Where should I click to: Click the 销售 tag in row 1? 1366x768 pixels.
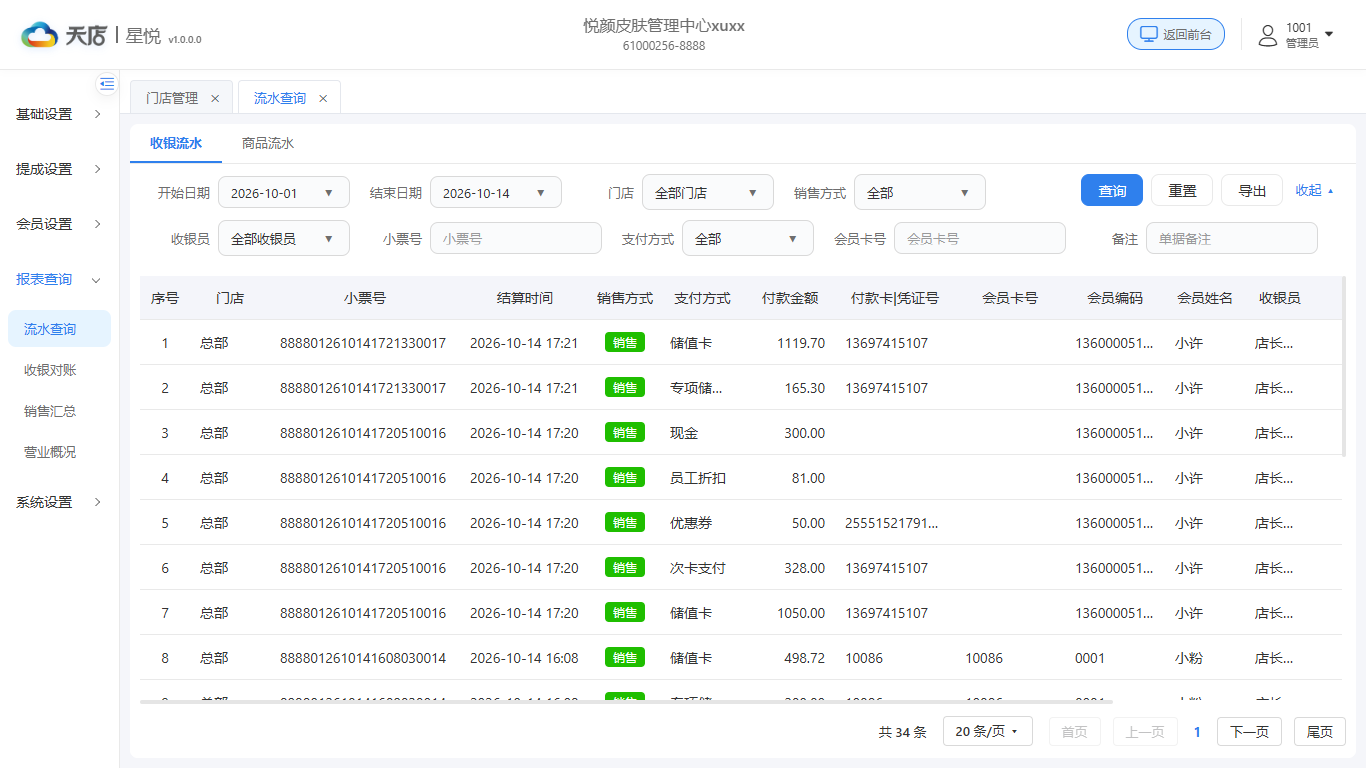coord(625,343)
